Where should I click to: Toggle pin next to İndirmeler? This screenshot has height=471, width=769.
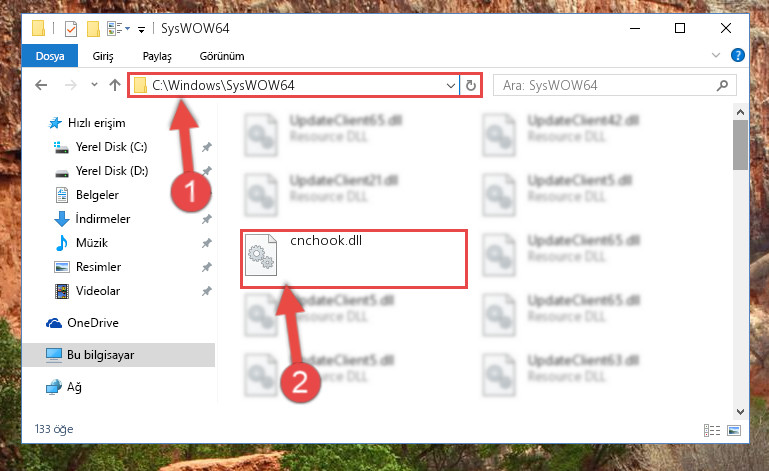tap(206, 219)
